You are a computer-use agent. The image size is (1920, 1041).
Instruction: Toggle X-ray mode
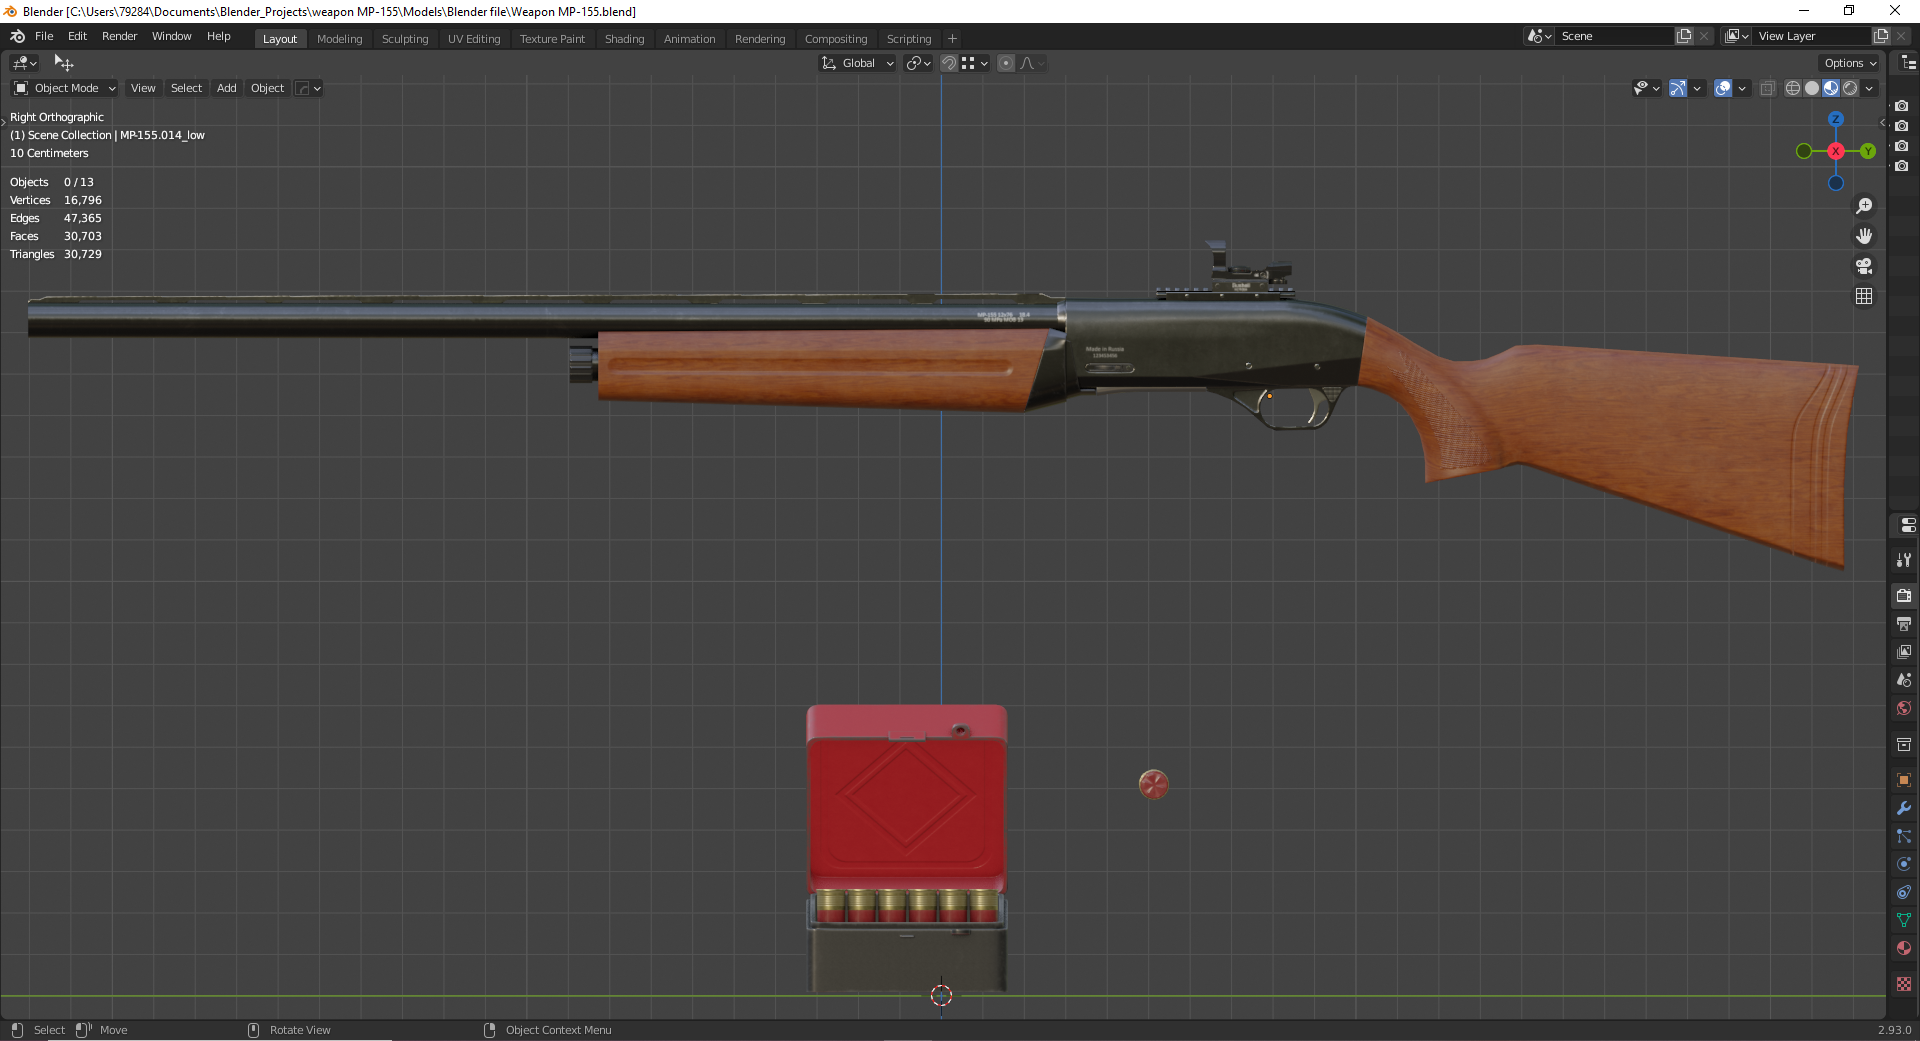1768,88
